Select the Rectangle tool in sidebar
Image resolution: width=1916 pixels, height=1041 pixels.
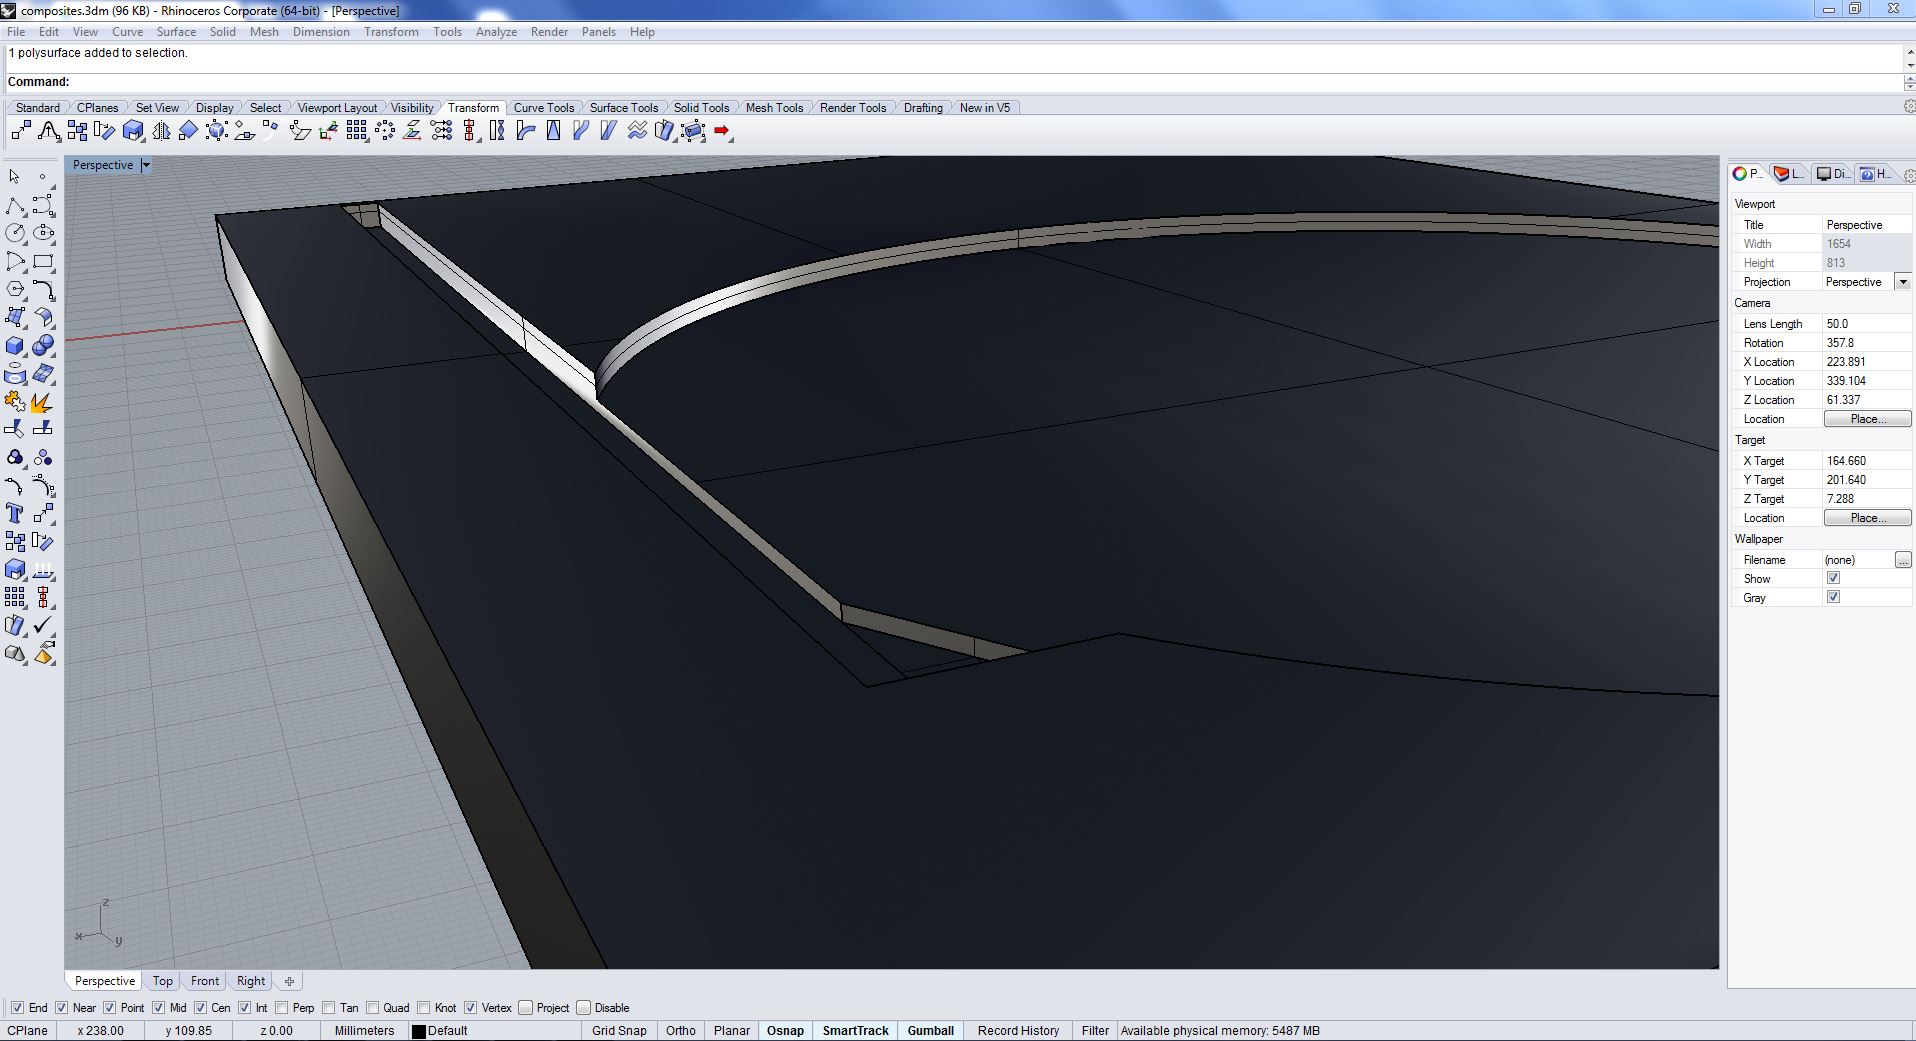(x=43, y=262)
